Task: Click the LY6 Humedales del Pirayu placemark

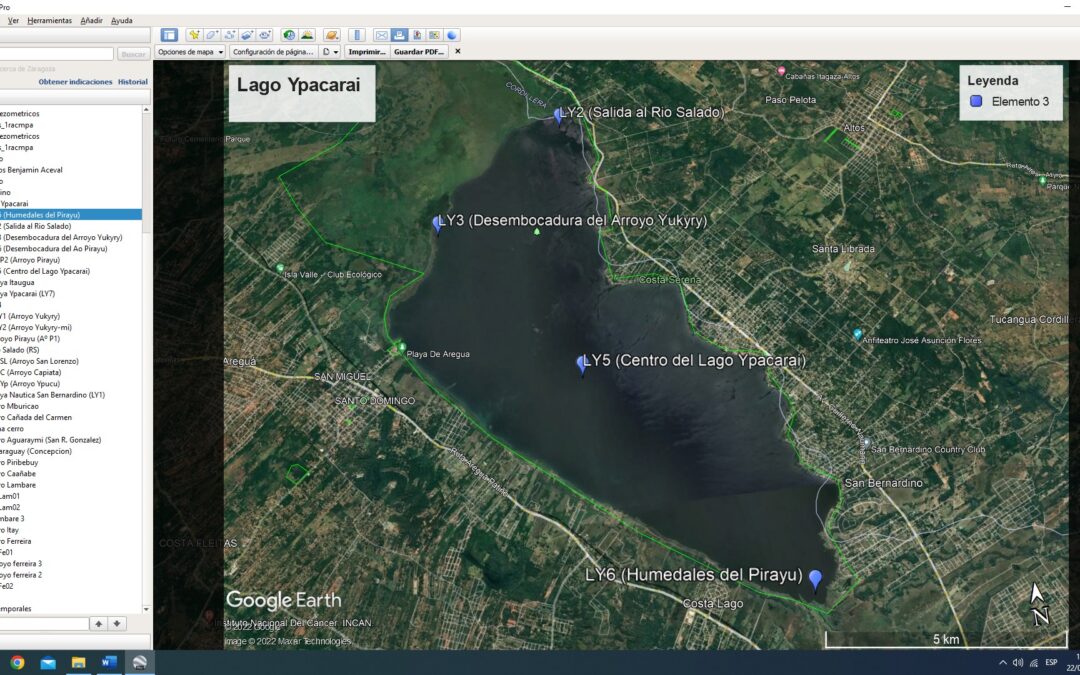Action: coord(816,580)
